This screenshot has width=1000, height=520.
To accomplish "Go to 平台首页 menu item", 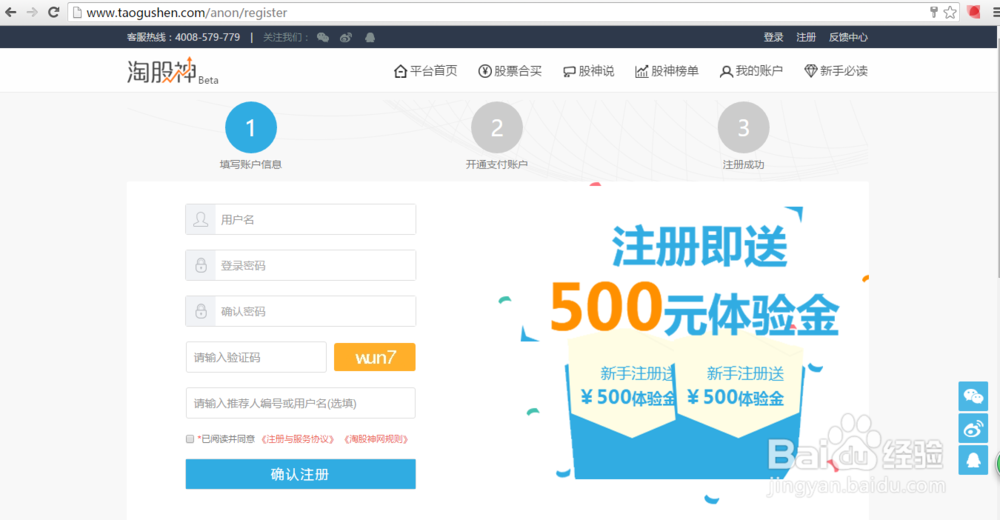I will (425, 71).
